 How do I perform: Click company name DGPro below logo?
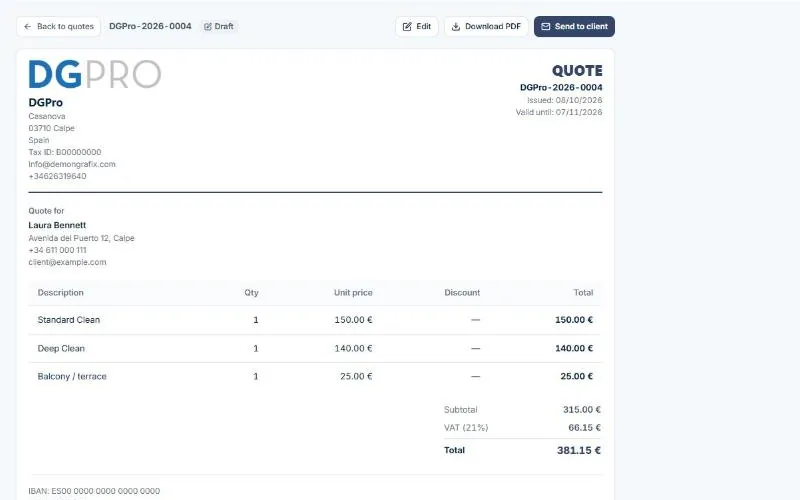coord(45,103)
